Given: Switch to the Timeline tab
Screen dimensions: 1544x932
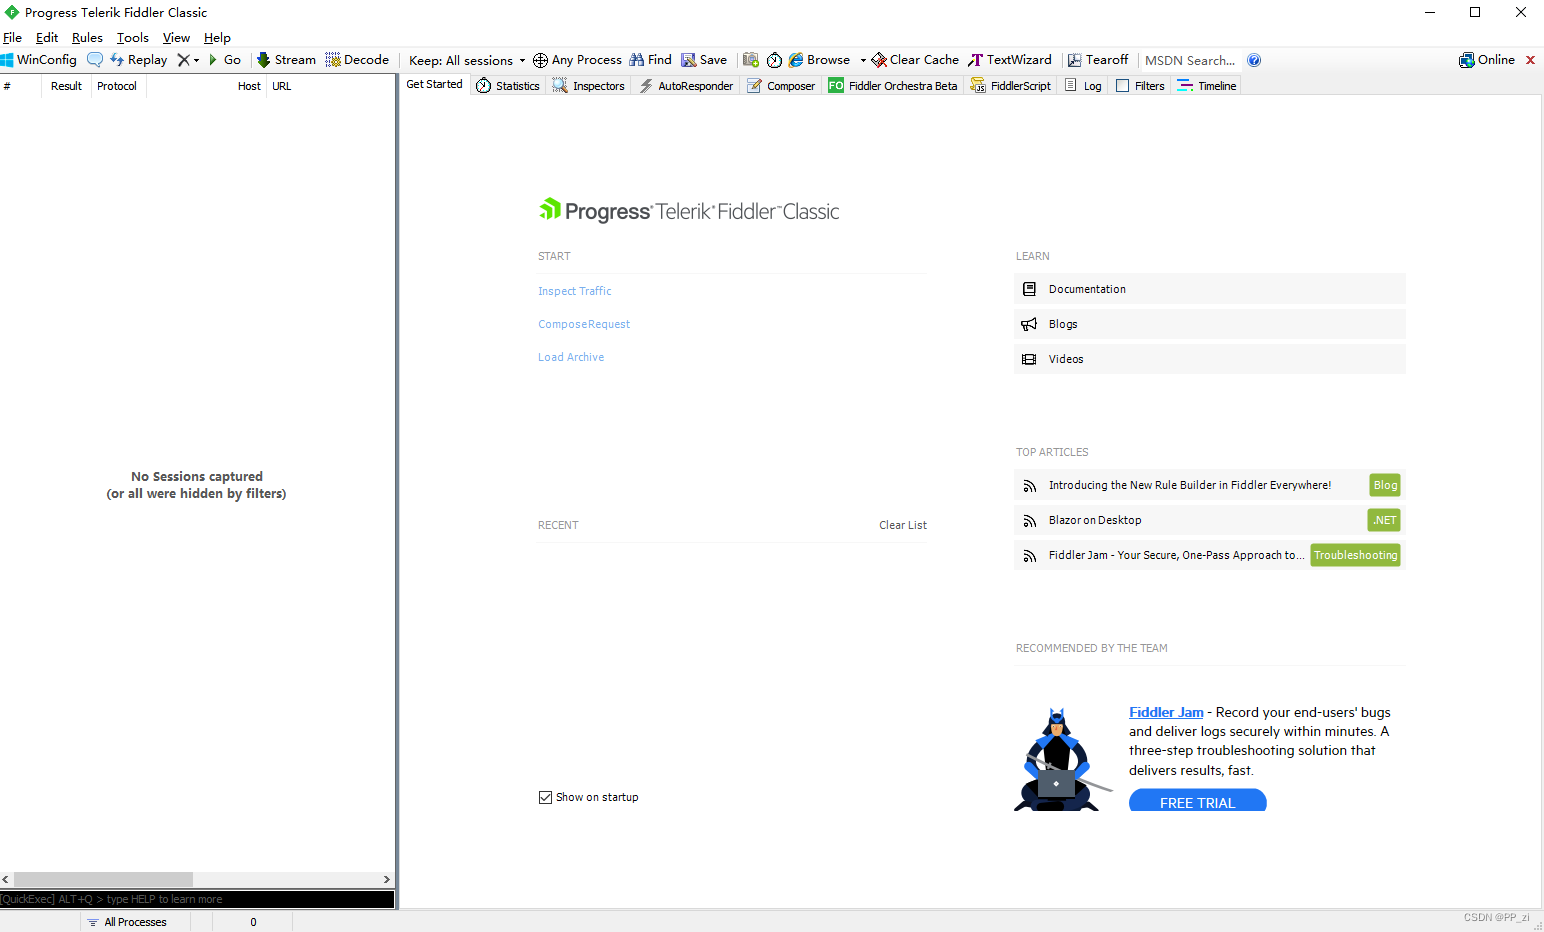Looking at the screenshot, I should point(1207,86).
